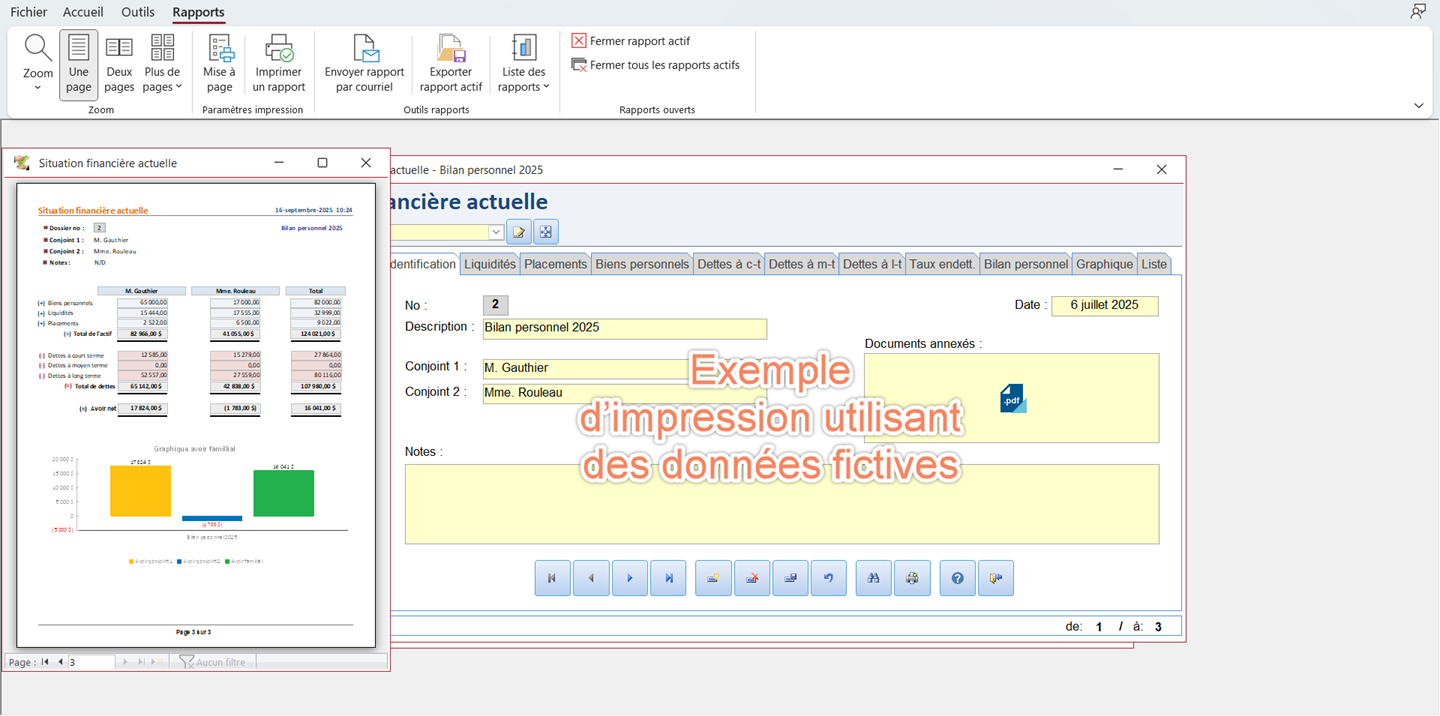This screenshot has width=1440, height=716.
Task: Switch to Deux pages view
Action: click(x=119, y=64)
